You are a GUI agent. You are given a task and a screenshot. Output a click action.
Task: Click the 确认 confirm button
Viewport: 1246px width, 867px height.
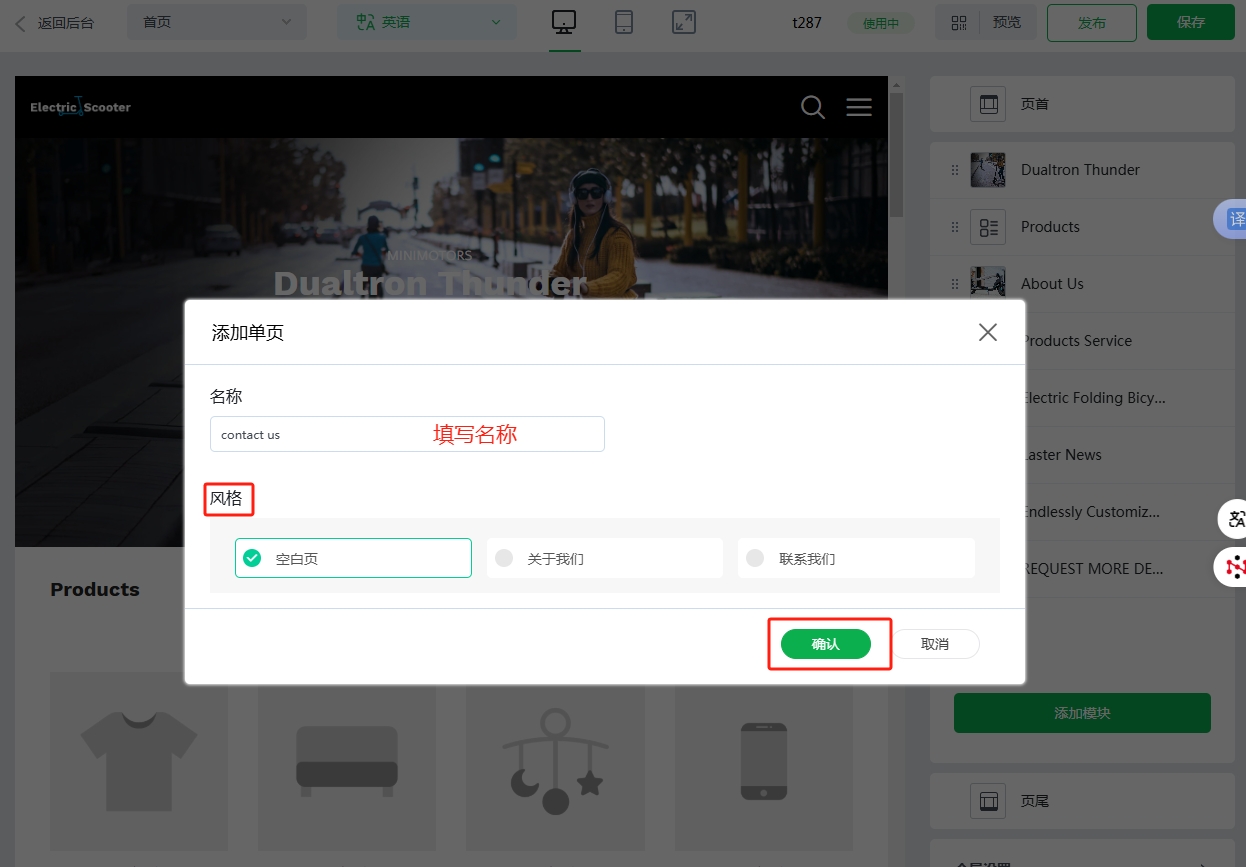(x=825, y=644)
